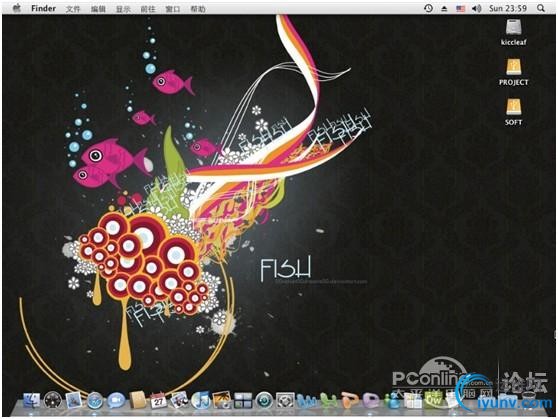Click the Time Machine menu bar icon
558x419 pixels.
coord(428,8)
